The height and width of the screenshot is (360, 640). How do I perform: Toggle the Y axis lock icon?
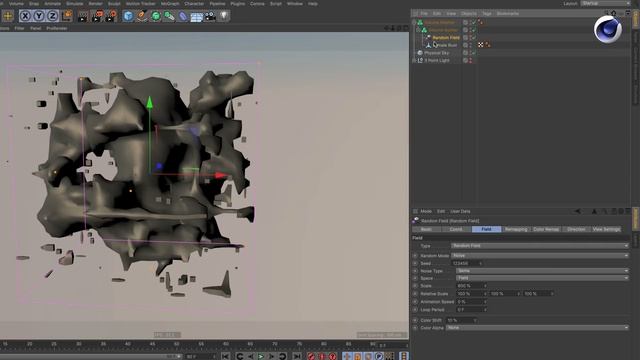[x=39, y=16]
